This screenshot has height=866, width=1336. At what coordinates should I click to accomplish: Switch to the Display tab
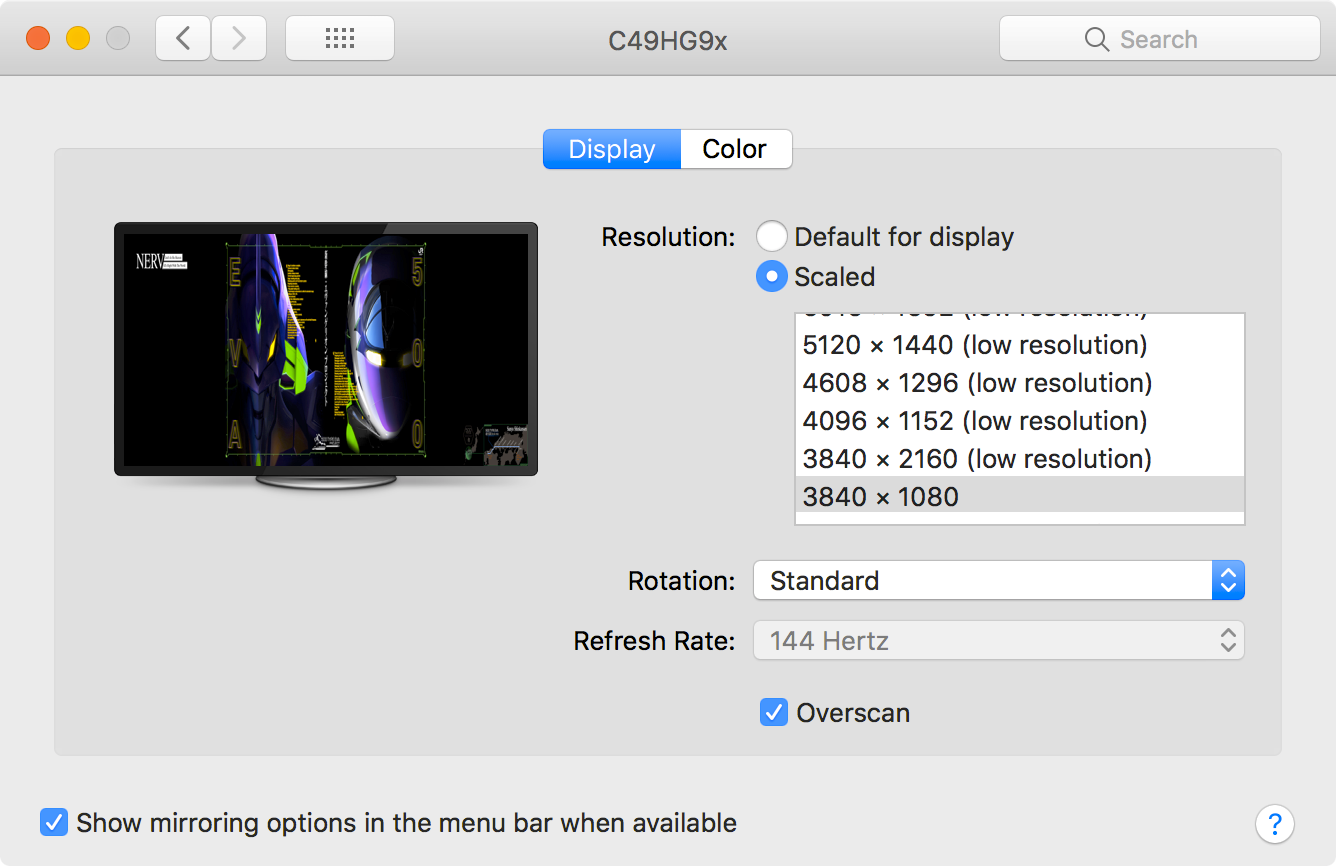tap(612, 149)
